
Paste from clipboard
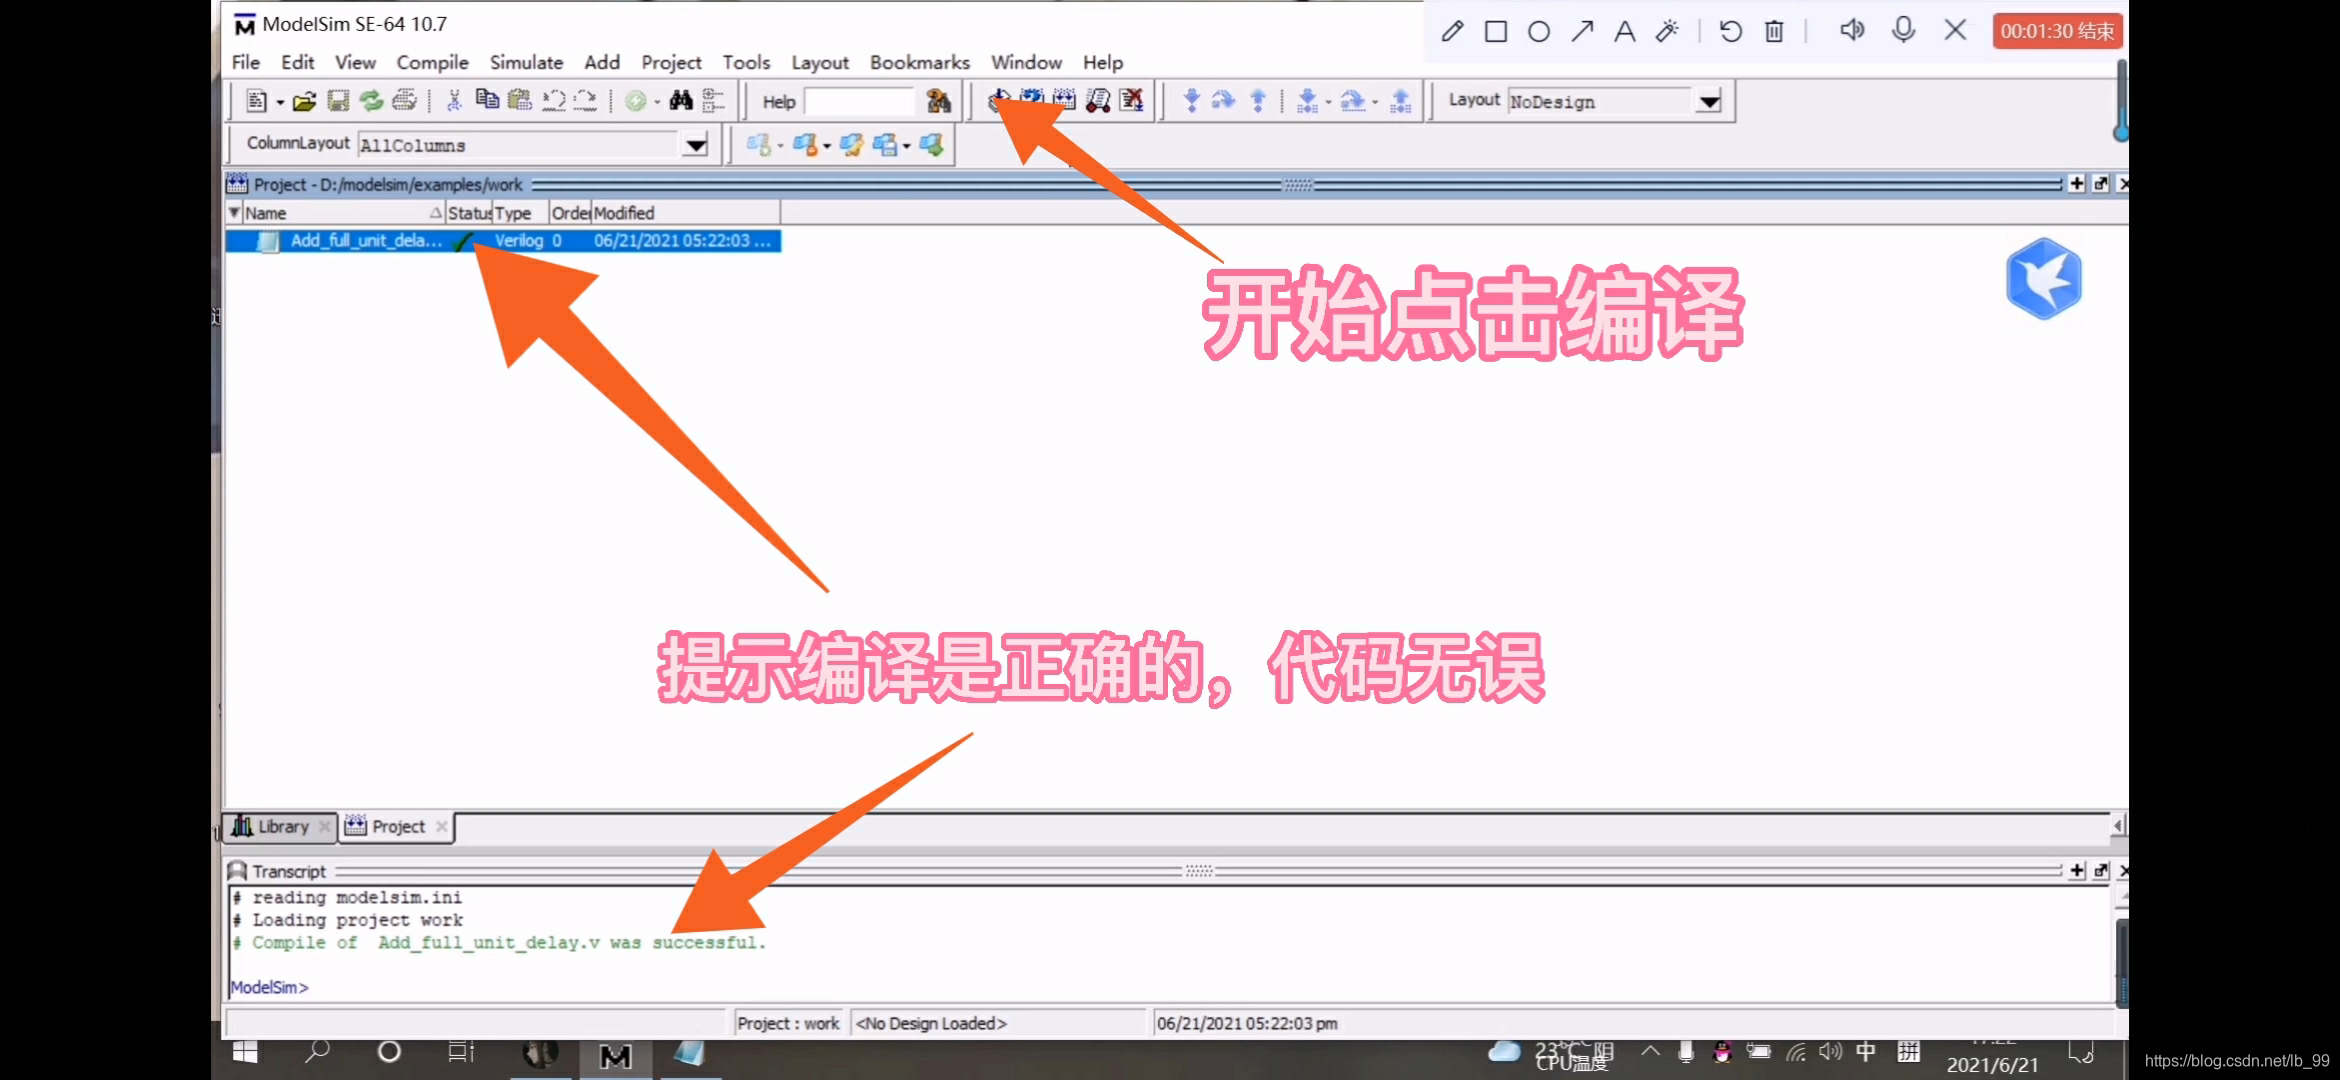point(520,100)
